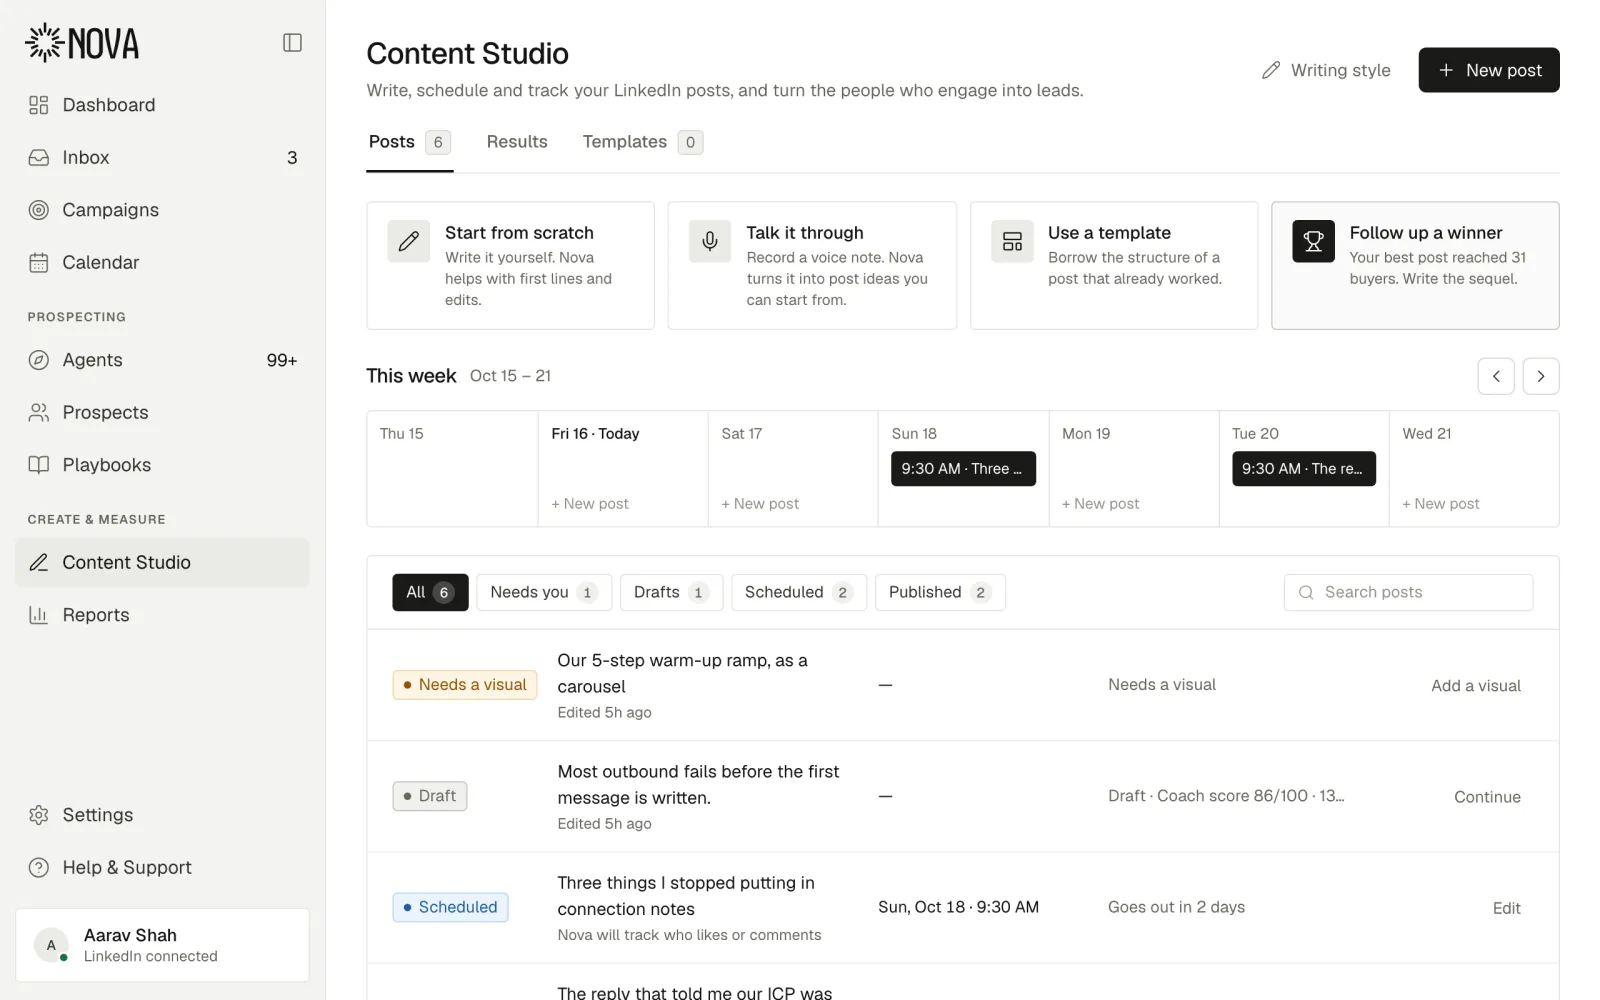Click the trophy icon in Follow up a winner
1600x1000 pixels.
click(1313, 241)
